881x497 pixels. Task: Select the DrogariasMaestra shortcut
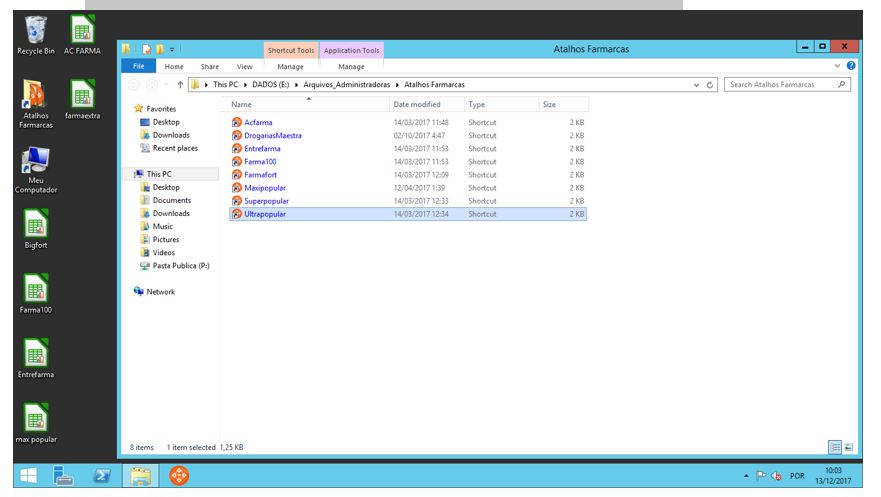pos(272,135)
